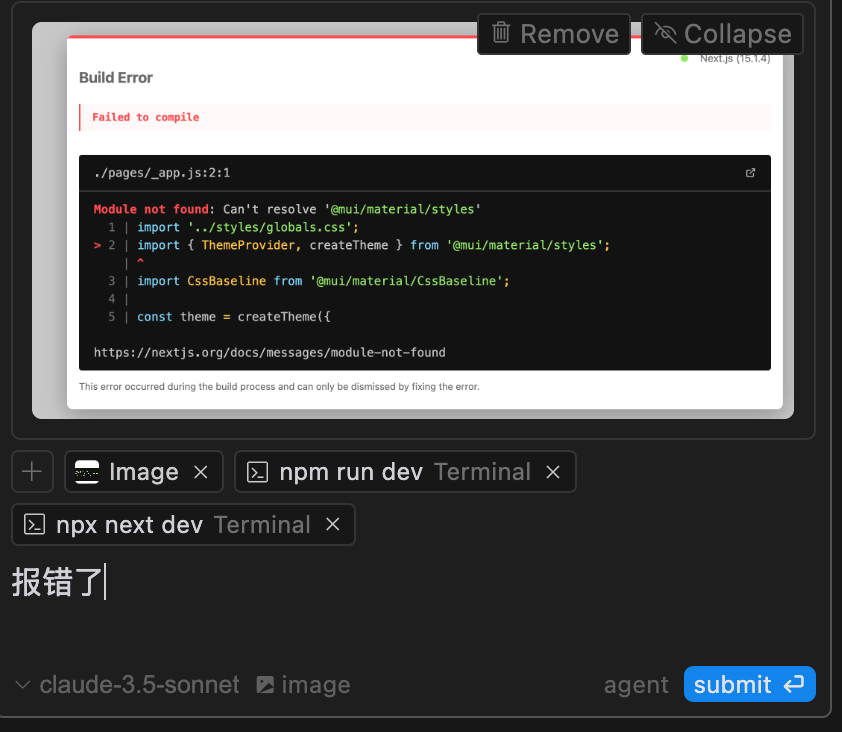Click the trash icon on Remove
The height and width of the screenshot is (732, 842).
click(x=501, y=33)
